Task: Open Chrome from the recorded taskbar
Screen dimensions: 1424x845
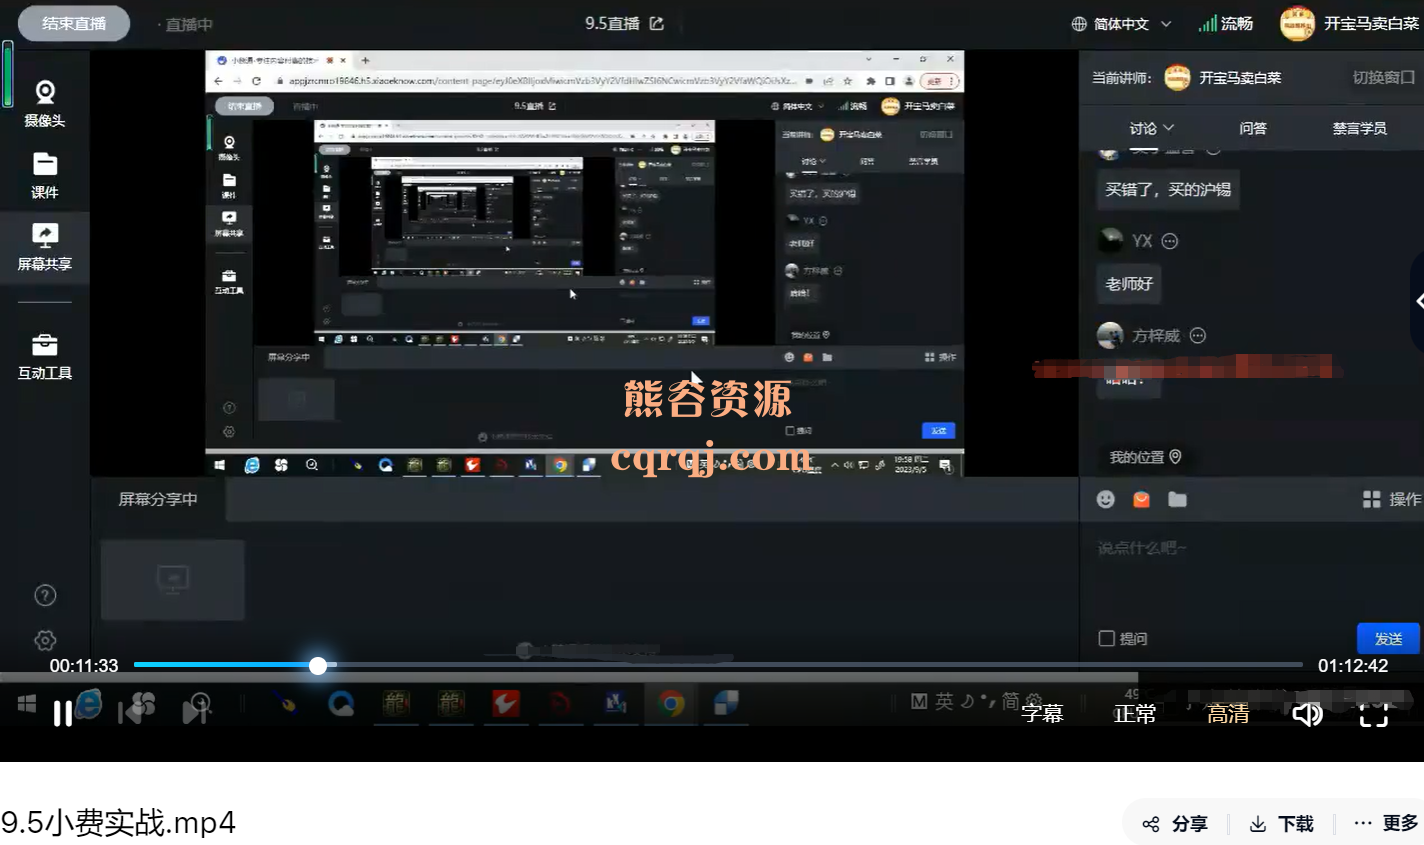Action: tap(671, 704)
